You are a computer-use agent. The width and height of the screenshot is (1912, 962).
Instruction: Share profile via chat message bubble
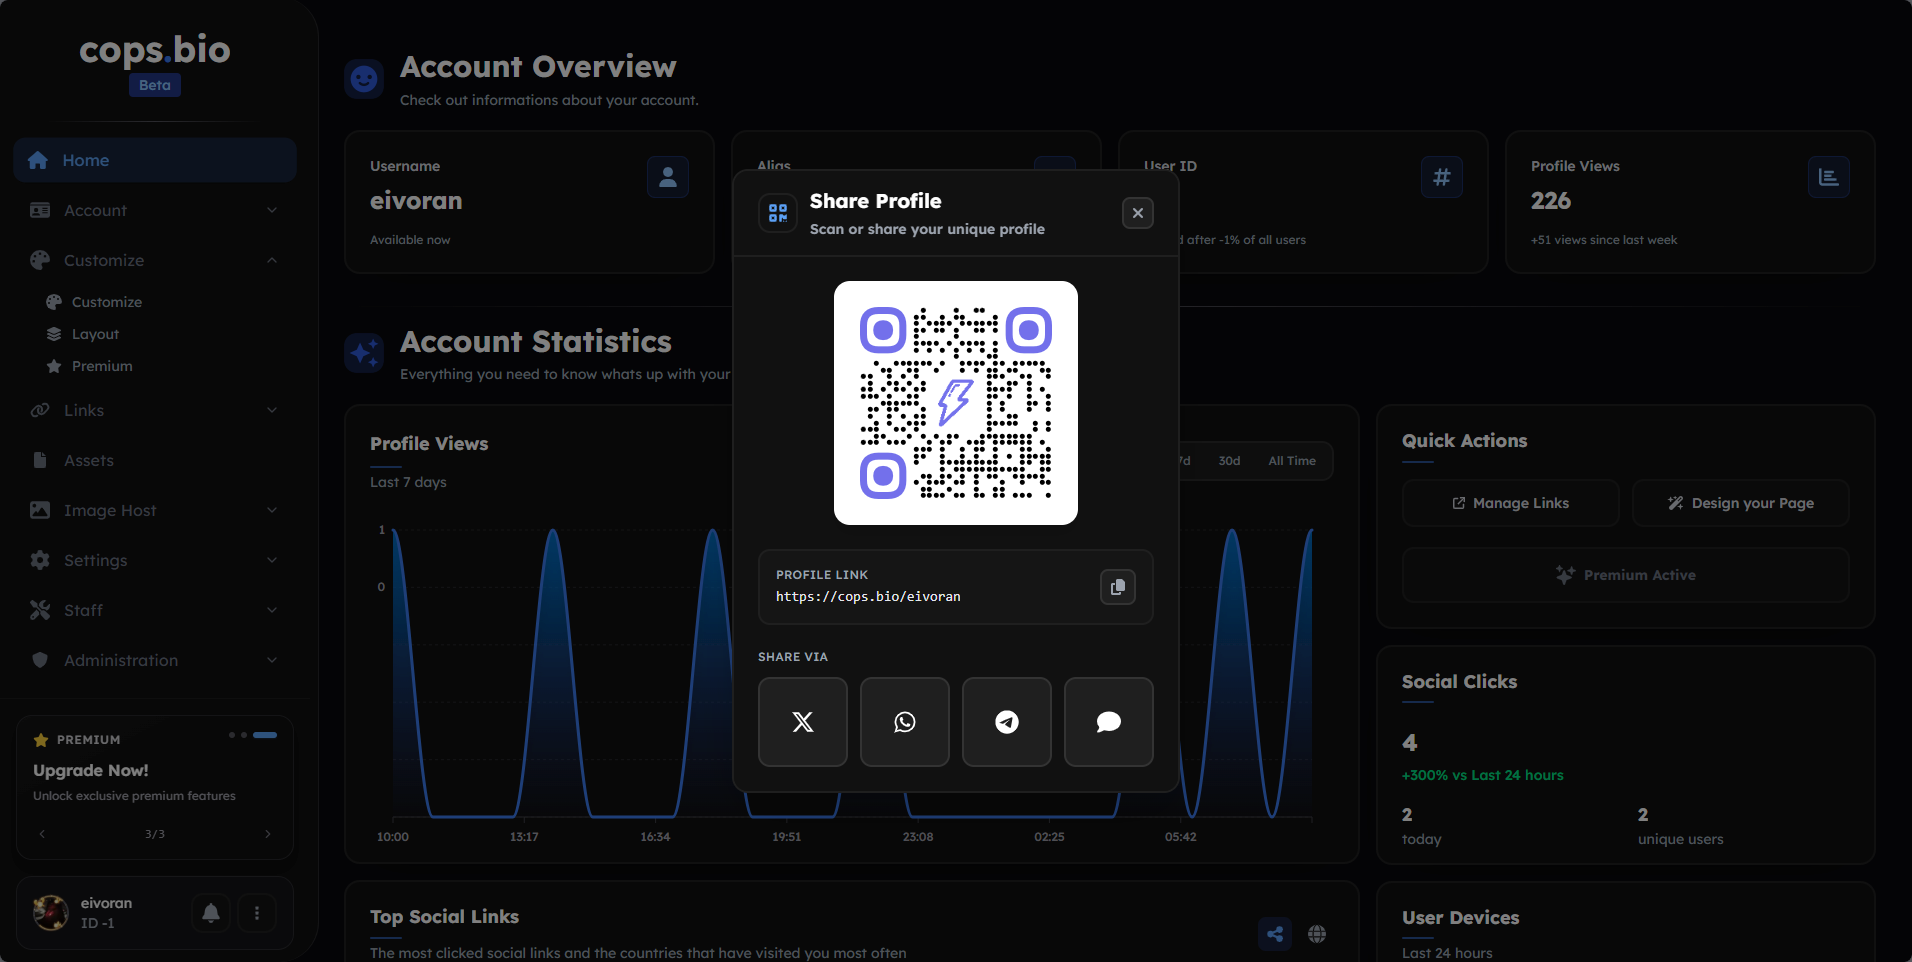(1108, 722)
